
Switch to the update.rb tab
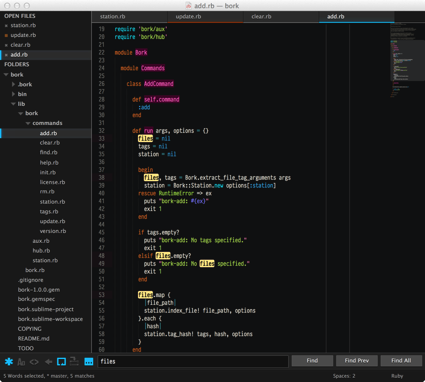click(x=205, y=16)
